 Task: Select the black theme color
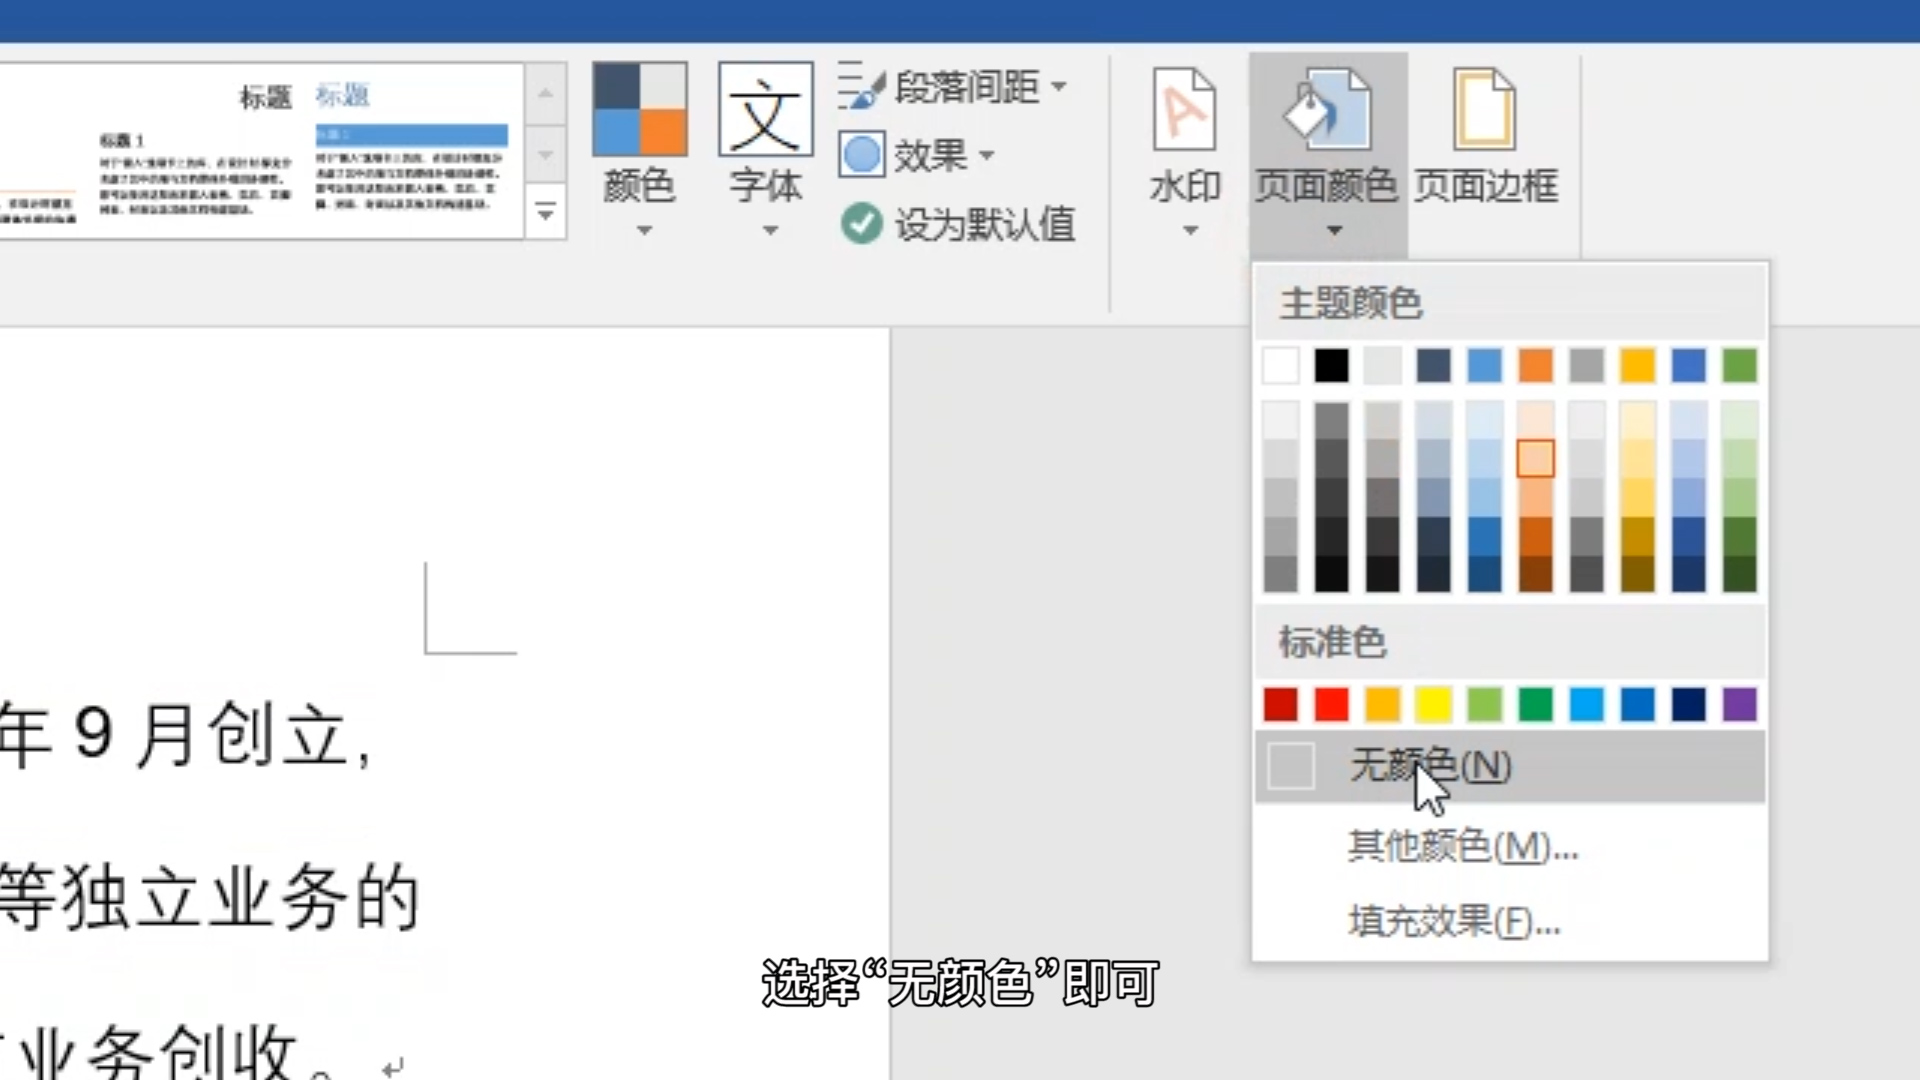click(1331, 366)
